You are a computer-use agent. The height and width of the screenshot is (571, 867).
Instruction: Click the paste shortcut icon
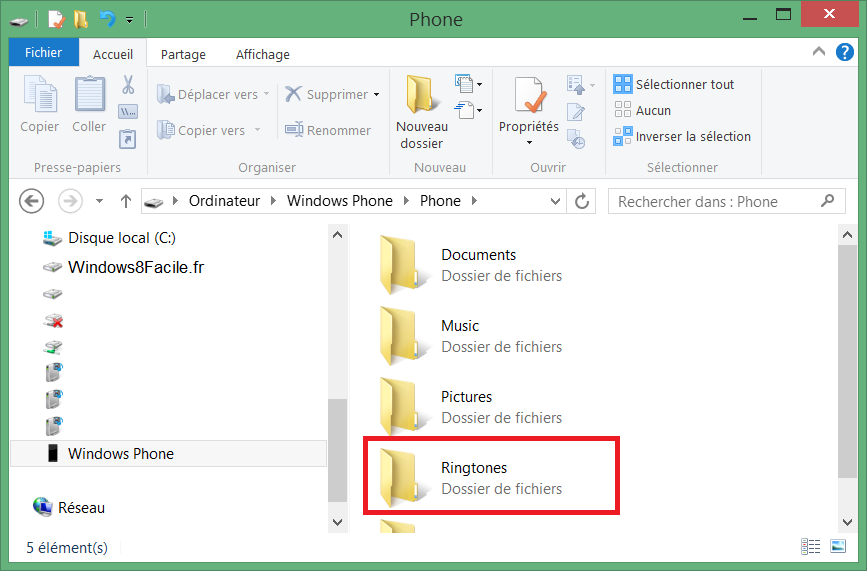pyautogui.click(x=128, y=139)
